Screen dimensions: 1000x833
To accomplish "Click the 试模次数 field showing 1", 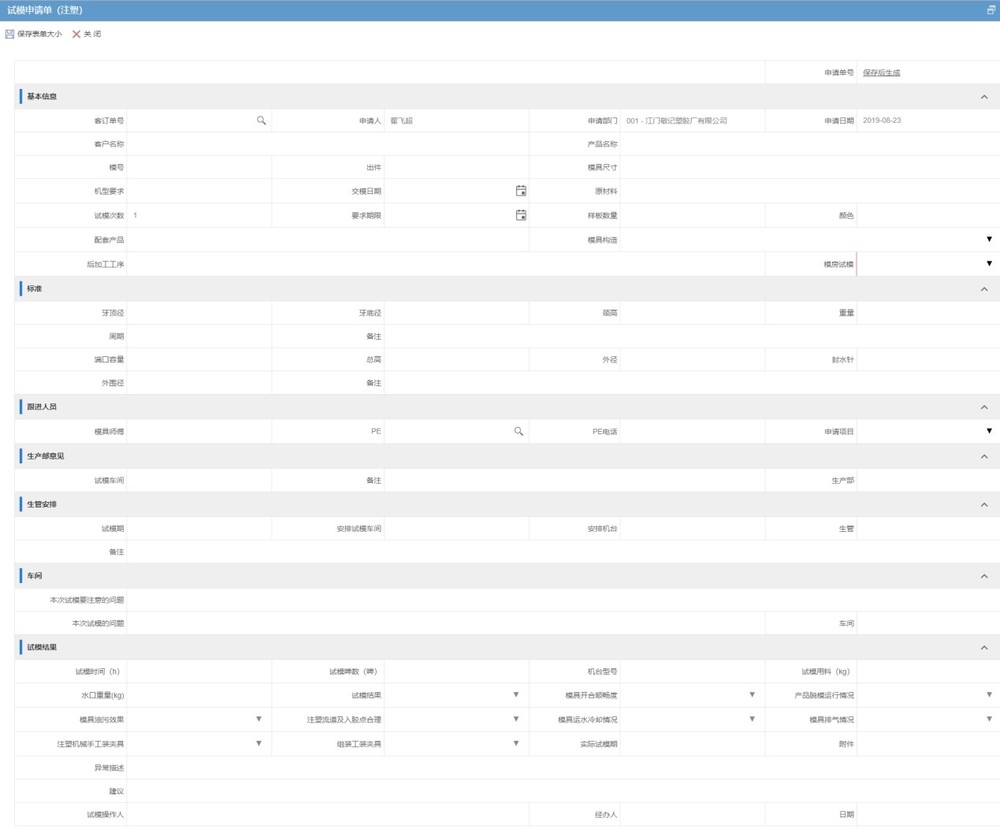I will click(x=199, y=216).
